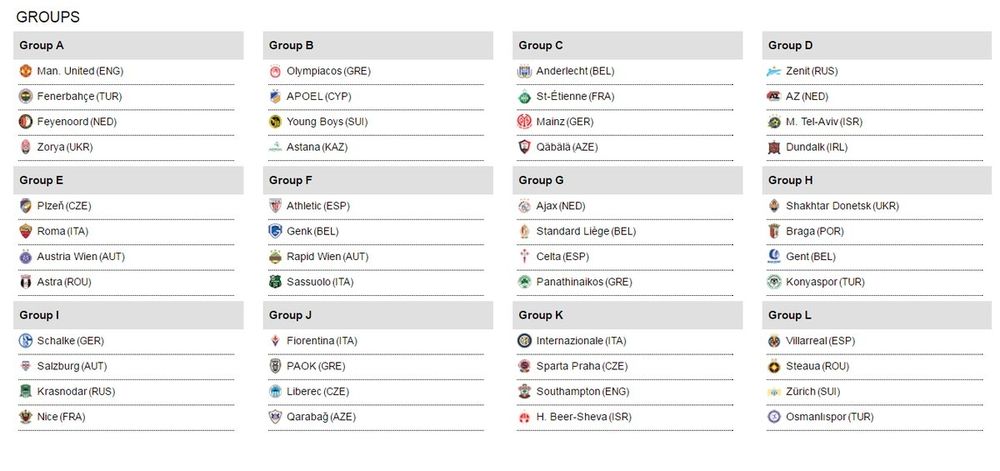Select the Group G header

pyautogui.click(x=628, y=180)
